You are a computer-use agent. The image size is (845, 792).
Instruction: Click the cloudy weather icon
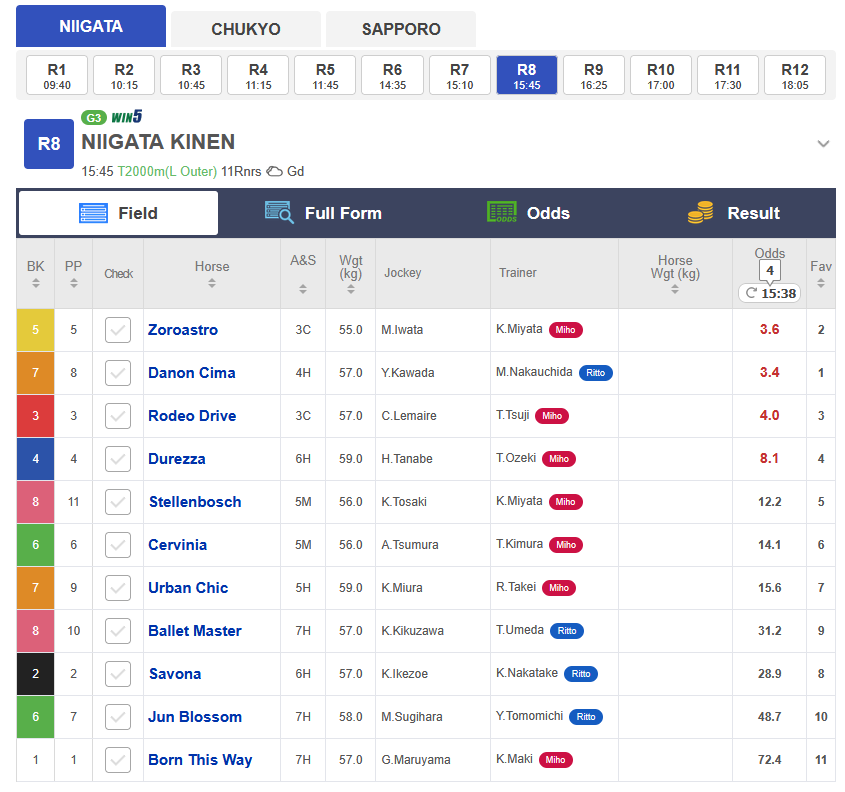[275, 171]
